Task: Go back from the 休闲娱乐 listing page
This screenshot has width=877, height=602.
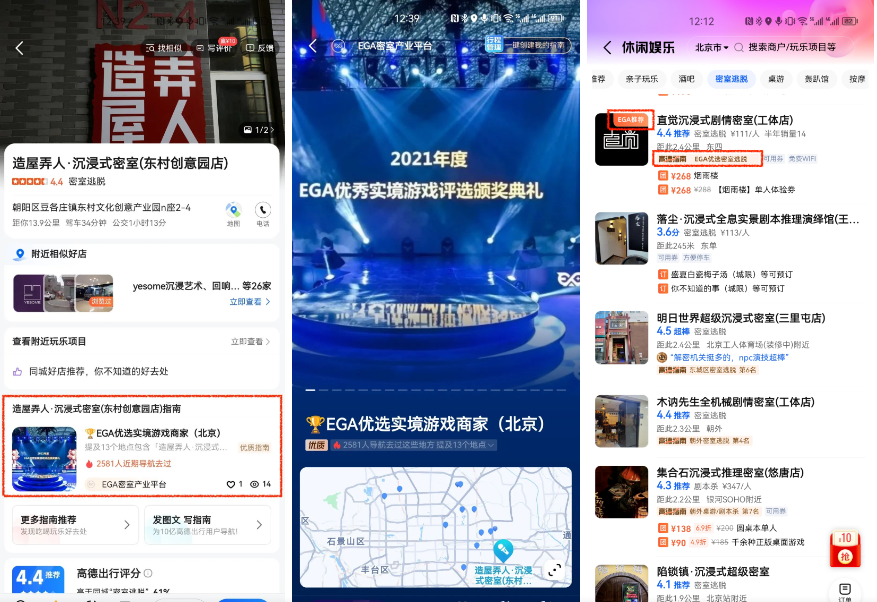Action: [x=607, y=47]
